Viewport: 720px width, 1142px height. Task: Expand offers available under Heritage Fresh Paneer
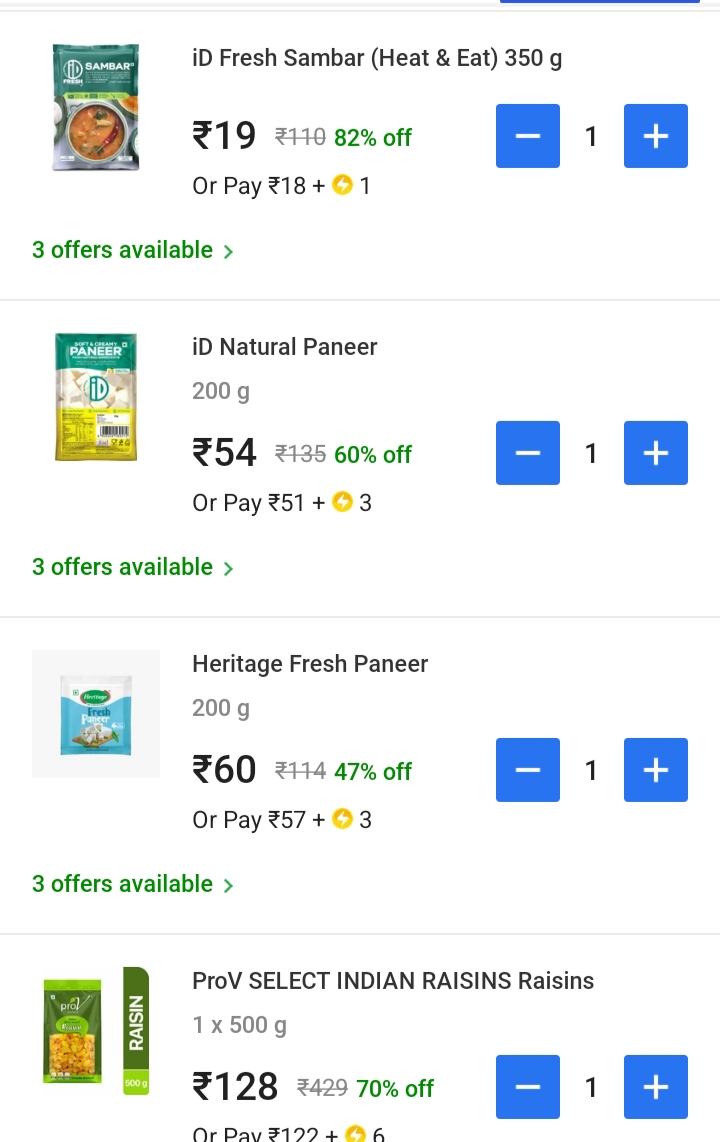point(132,884)
